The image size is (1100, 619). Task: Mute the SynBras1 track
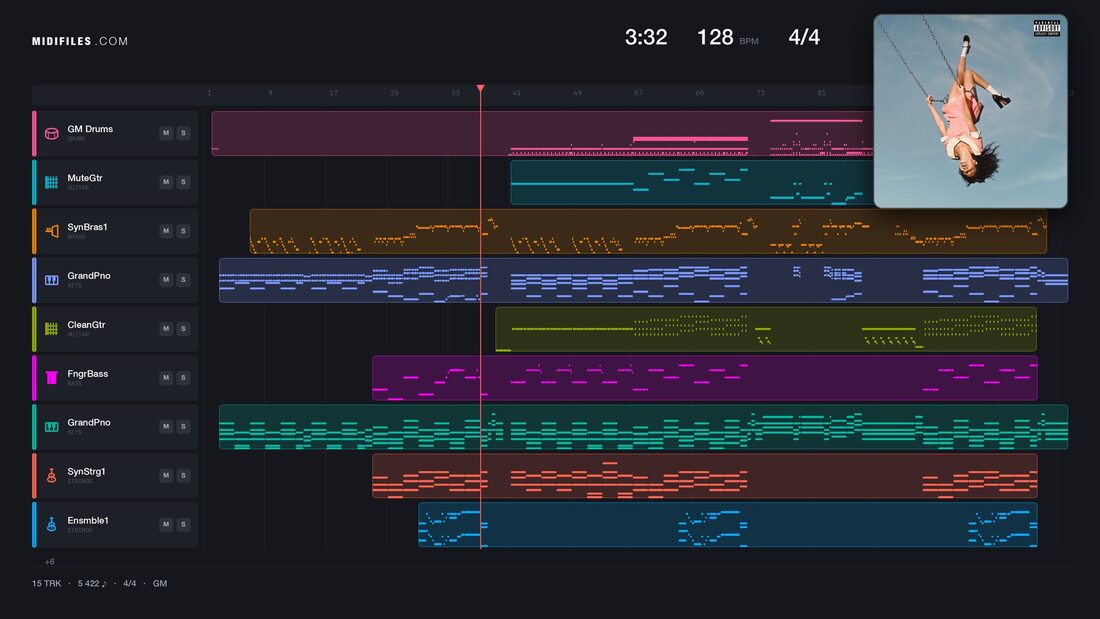click(166, 231)
